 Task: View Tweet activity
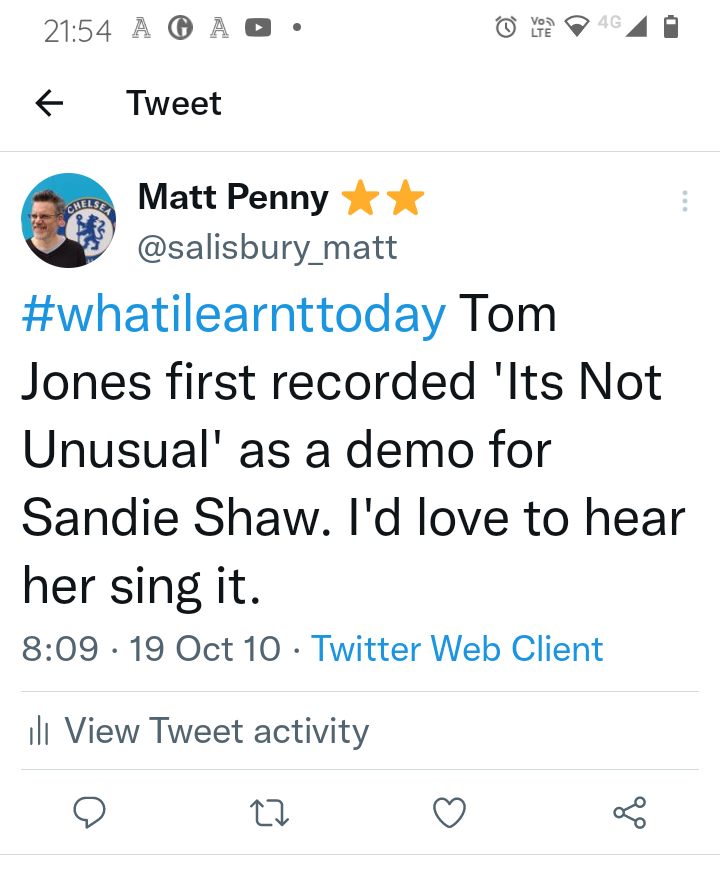(x=216, y=731)
